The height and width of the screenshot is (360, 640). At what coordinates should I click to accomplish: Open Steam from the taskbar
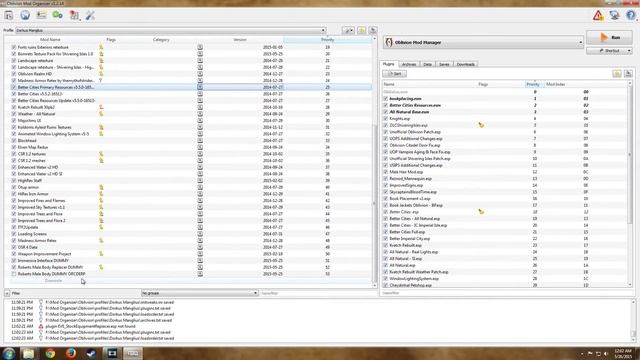coord(91,353)
